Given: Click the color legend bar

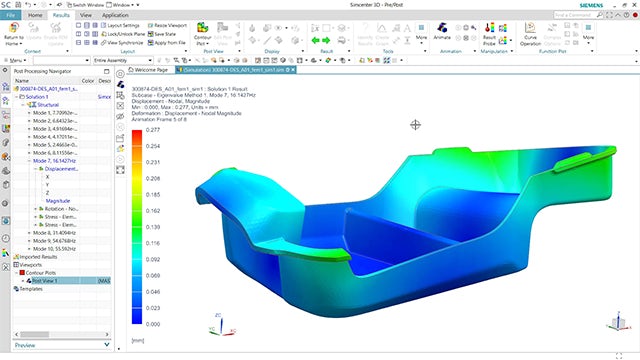Looking at the screenshot, I should click(137, 227).
